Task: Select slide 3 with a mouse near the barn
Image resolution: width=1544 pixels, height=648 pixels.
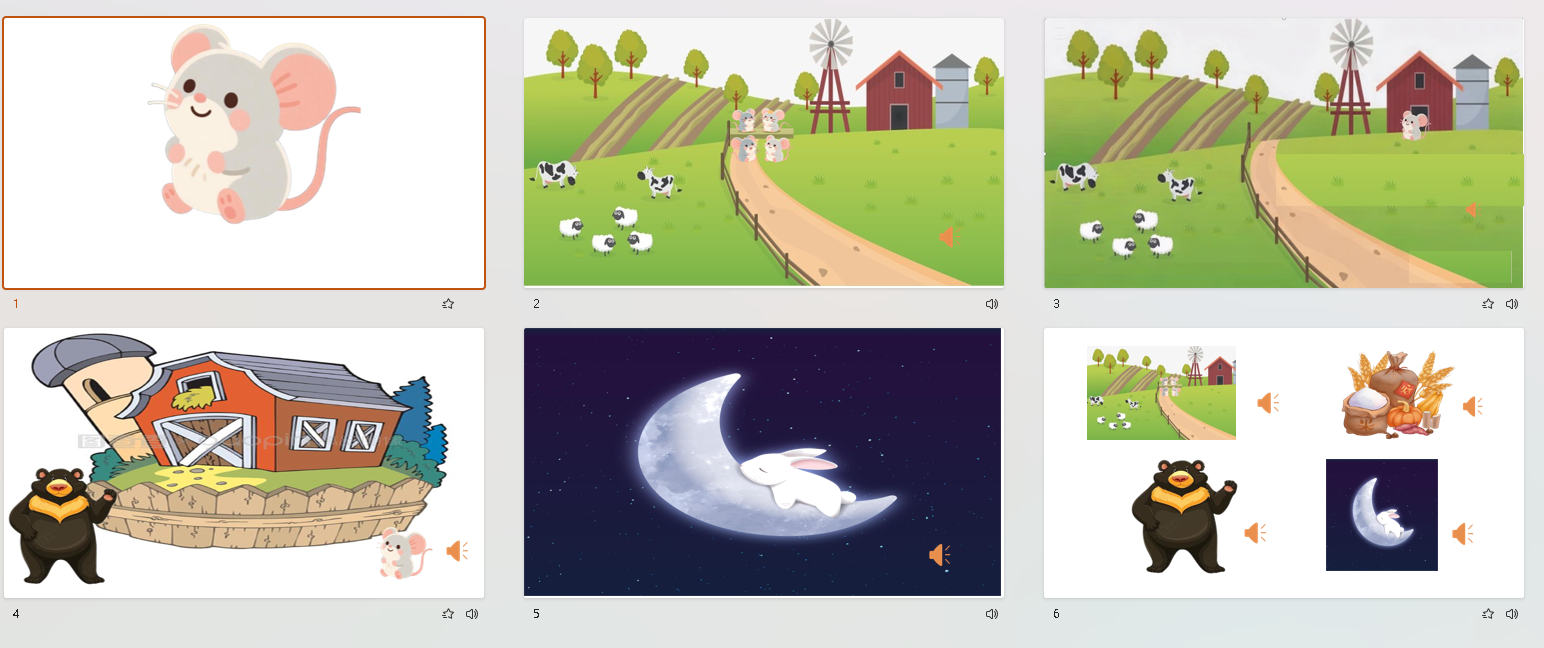Action: pyautogui.click(x=1284, y=152)
